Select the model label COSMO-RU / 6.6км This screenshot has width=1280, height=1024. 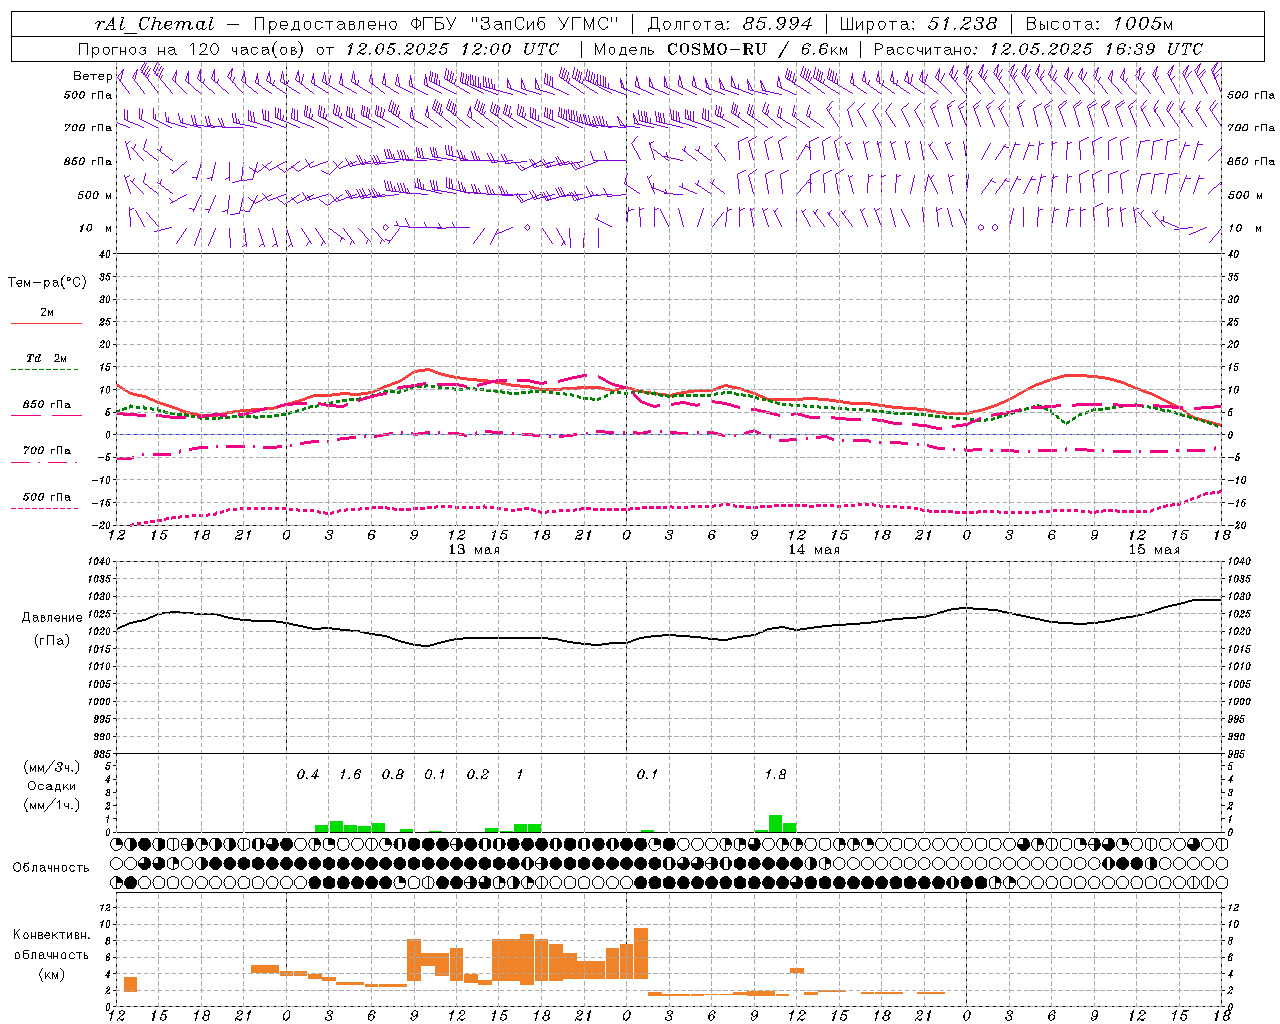(758, 49)
